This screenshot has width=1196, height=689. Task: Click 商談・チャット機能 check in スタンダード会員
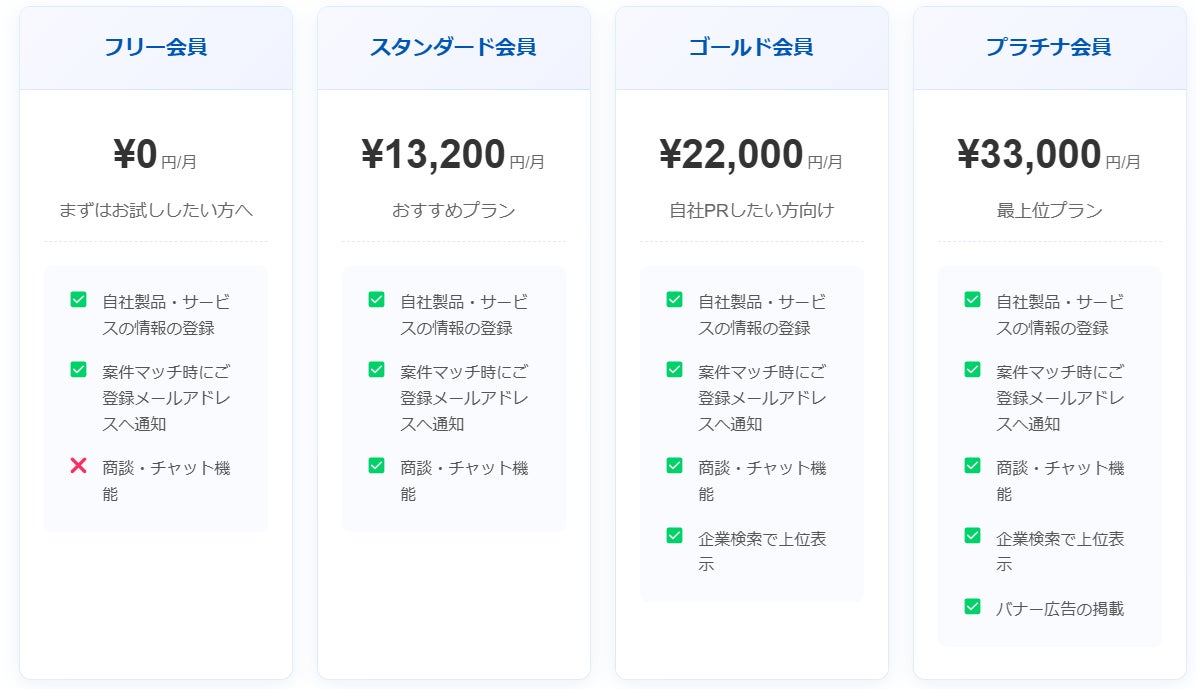(x=376, y=465)
